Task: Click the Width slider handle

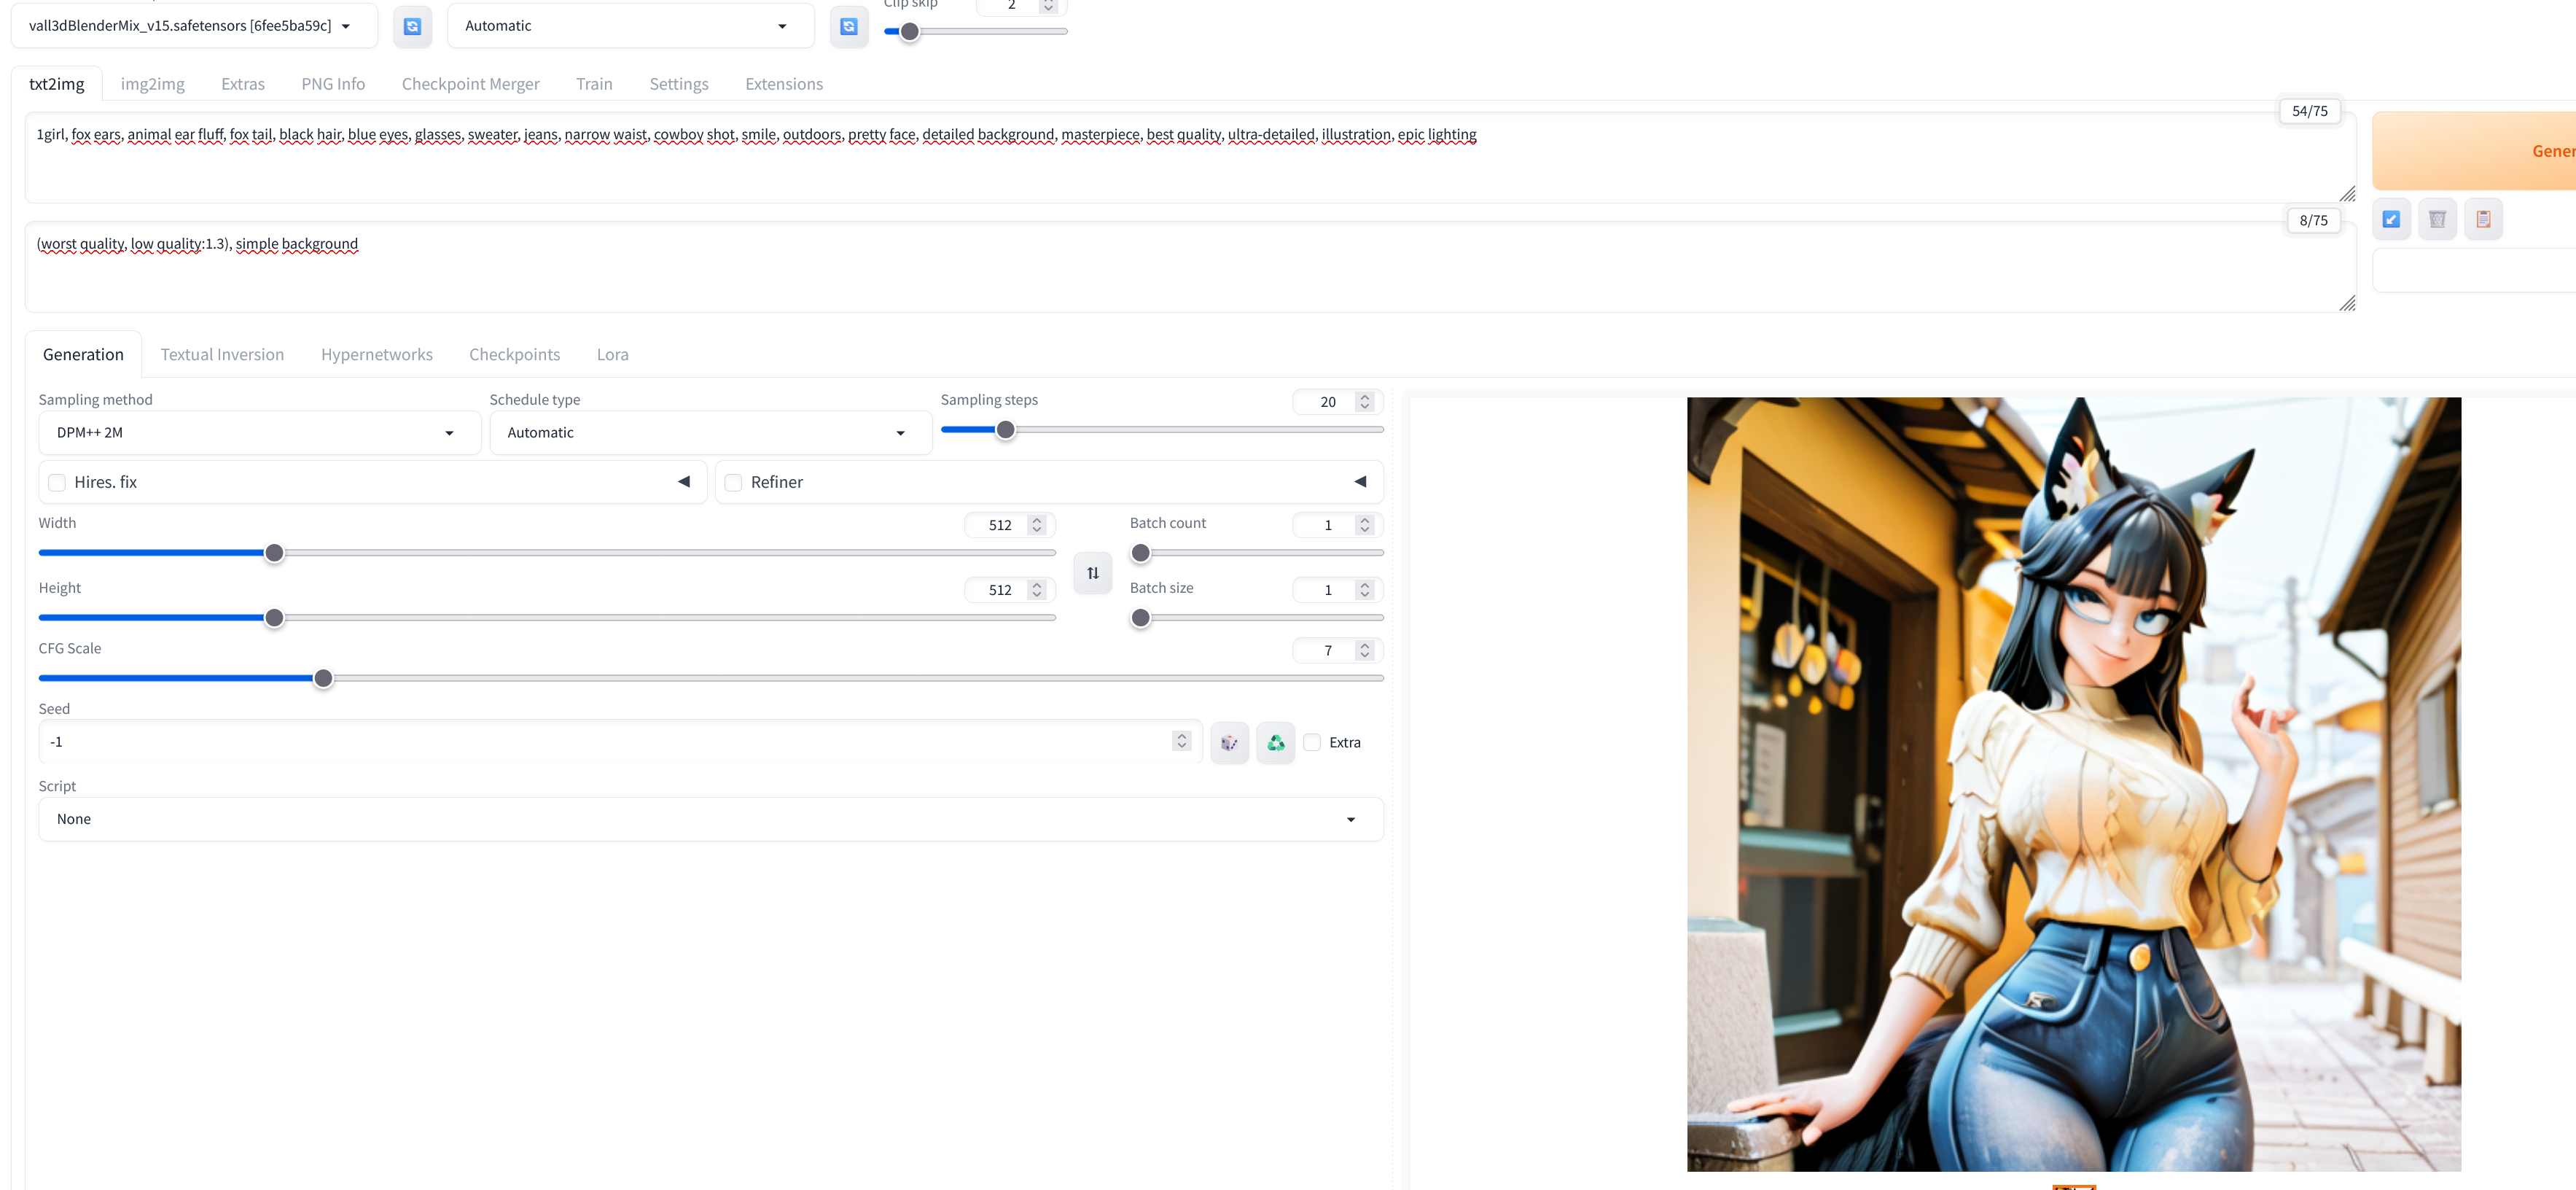Action: (x=274, y=553)
